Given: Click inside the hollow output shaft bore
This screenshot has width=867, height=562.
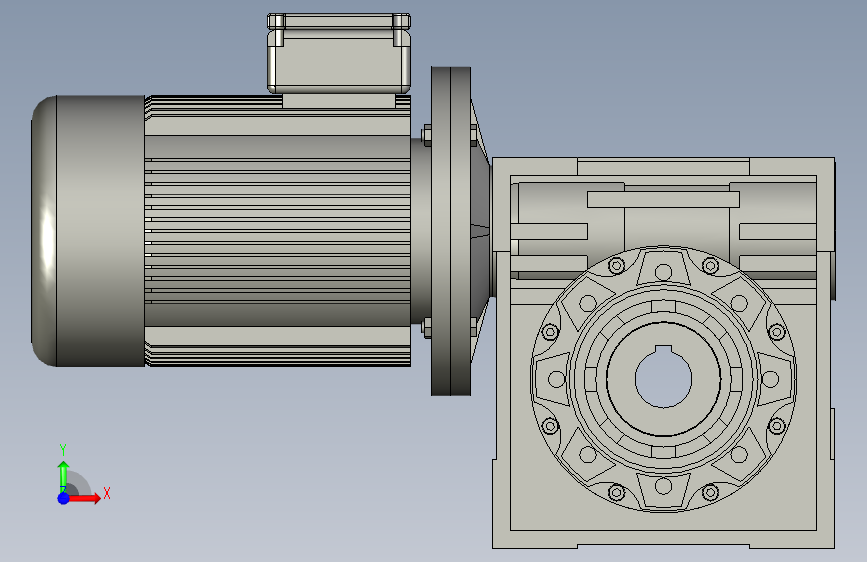Looking at the screenshot, I should click(x=664, y=379).
